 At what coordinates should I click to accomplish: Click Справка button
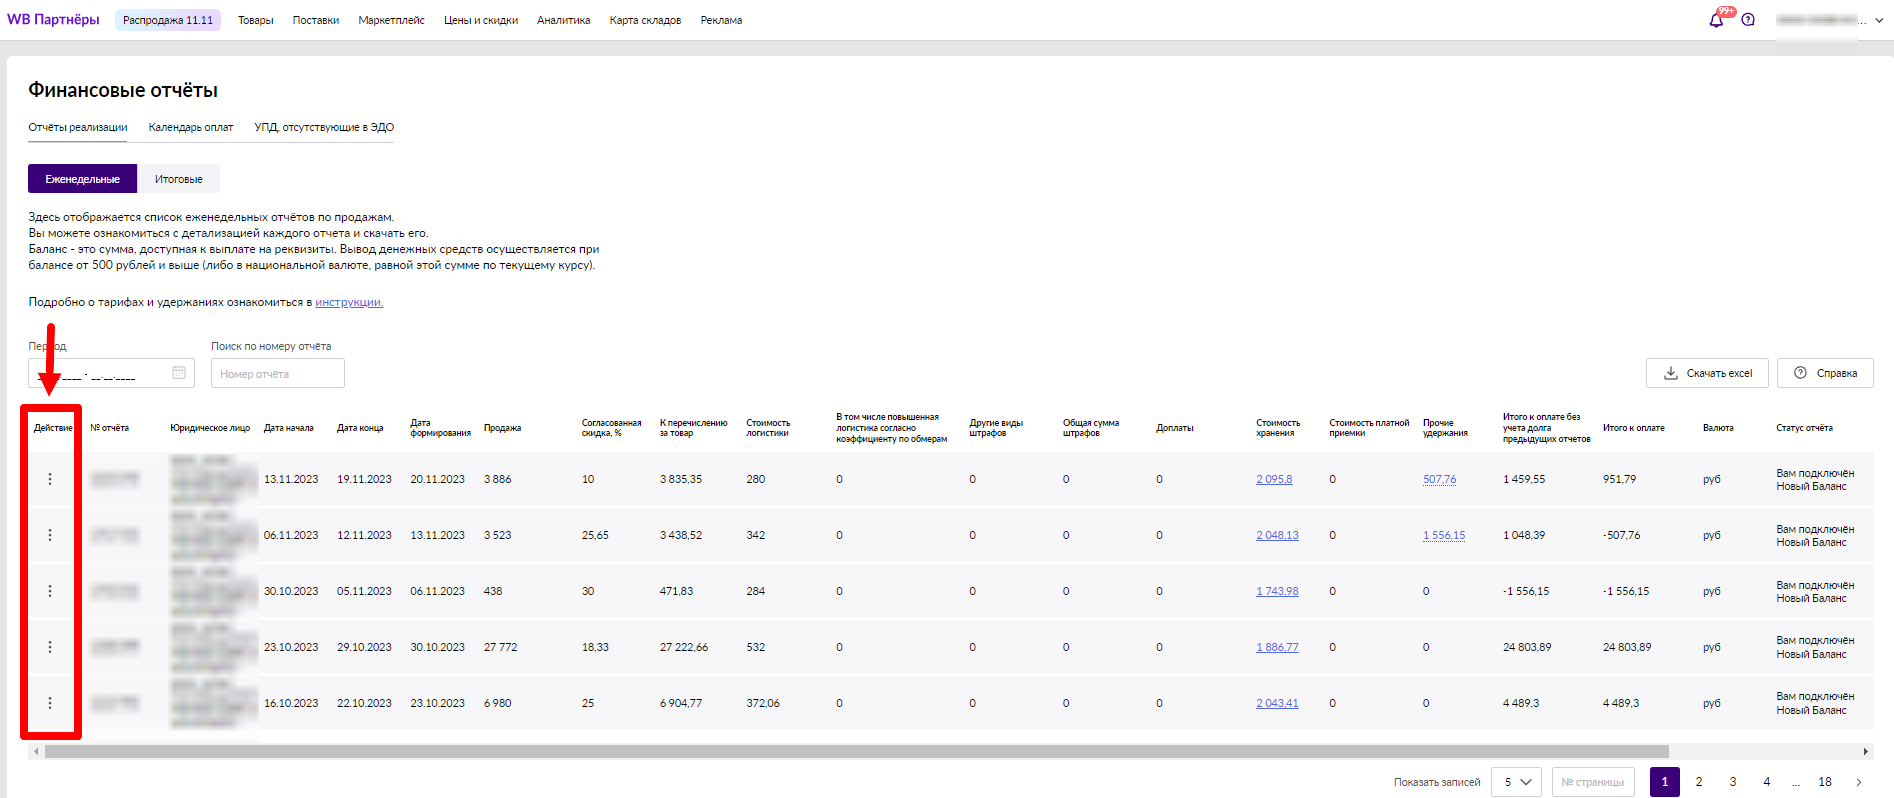(x=1825, y=373)
